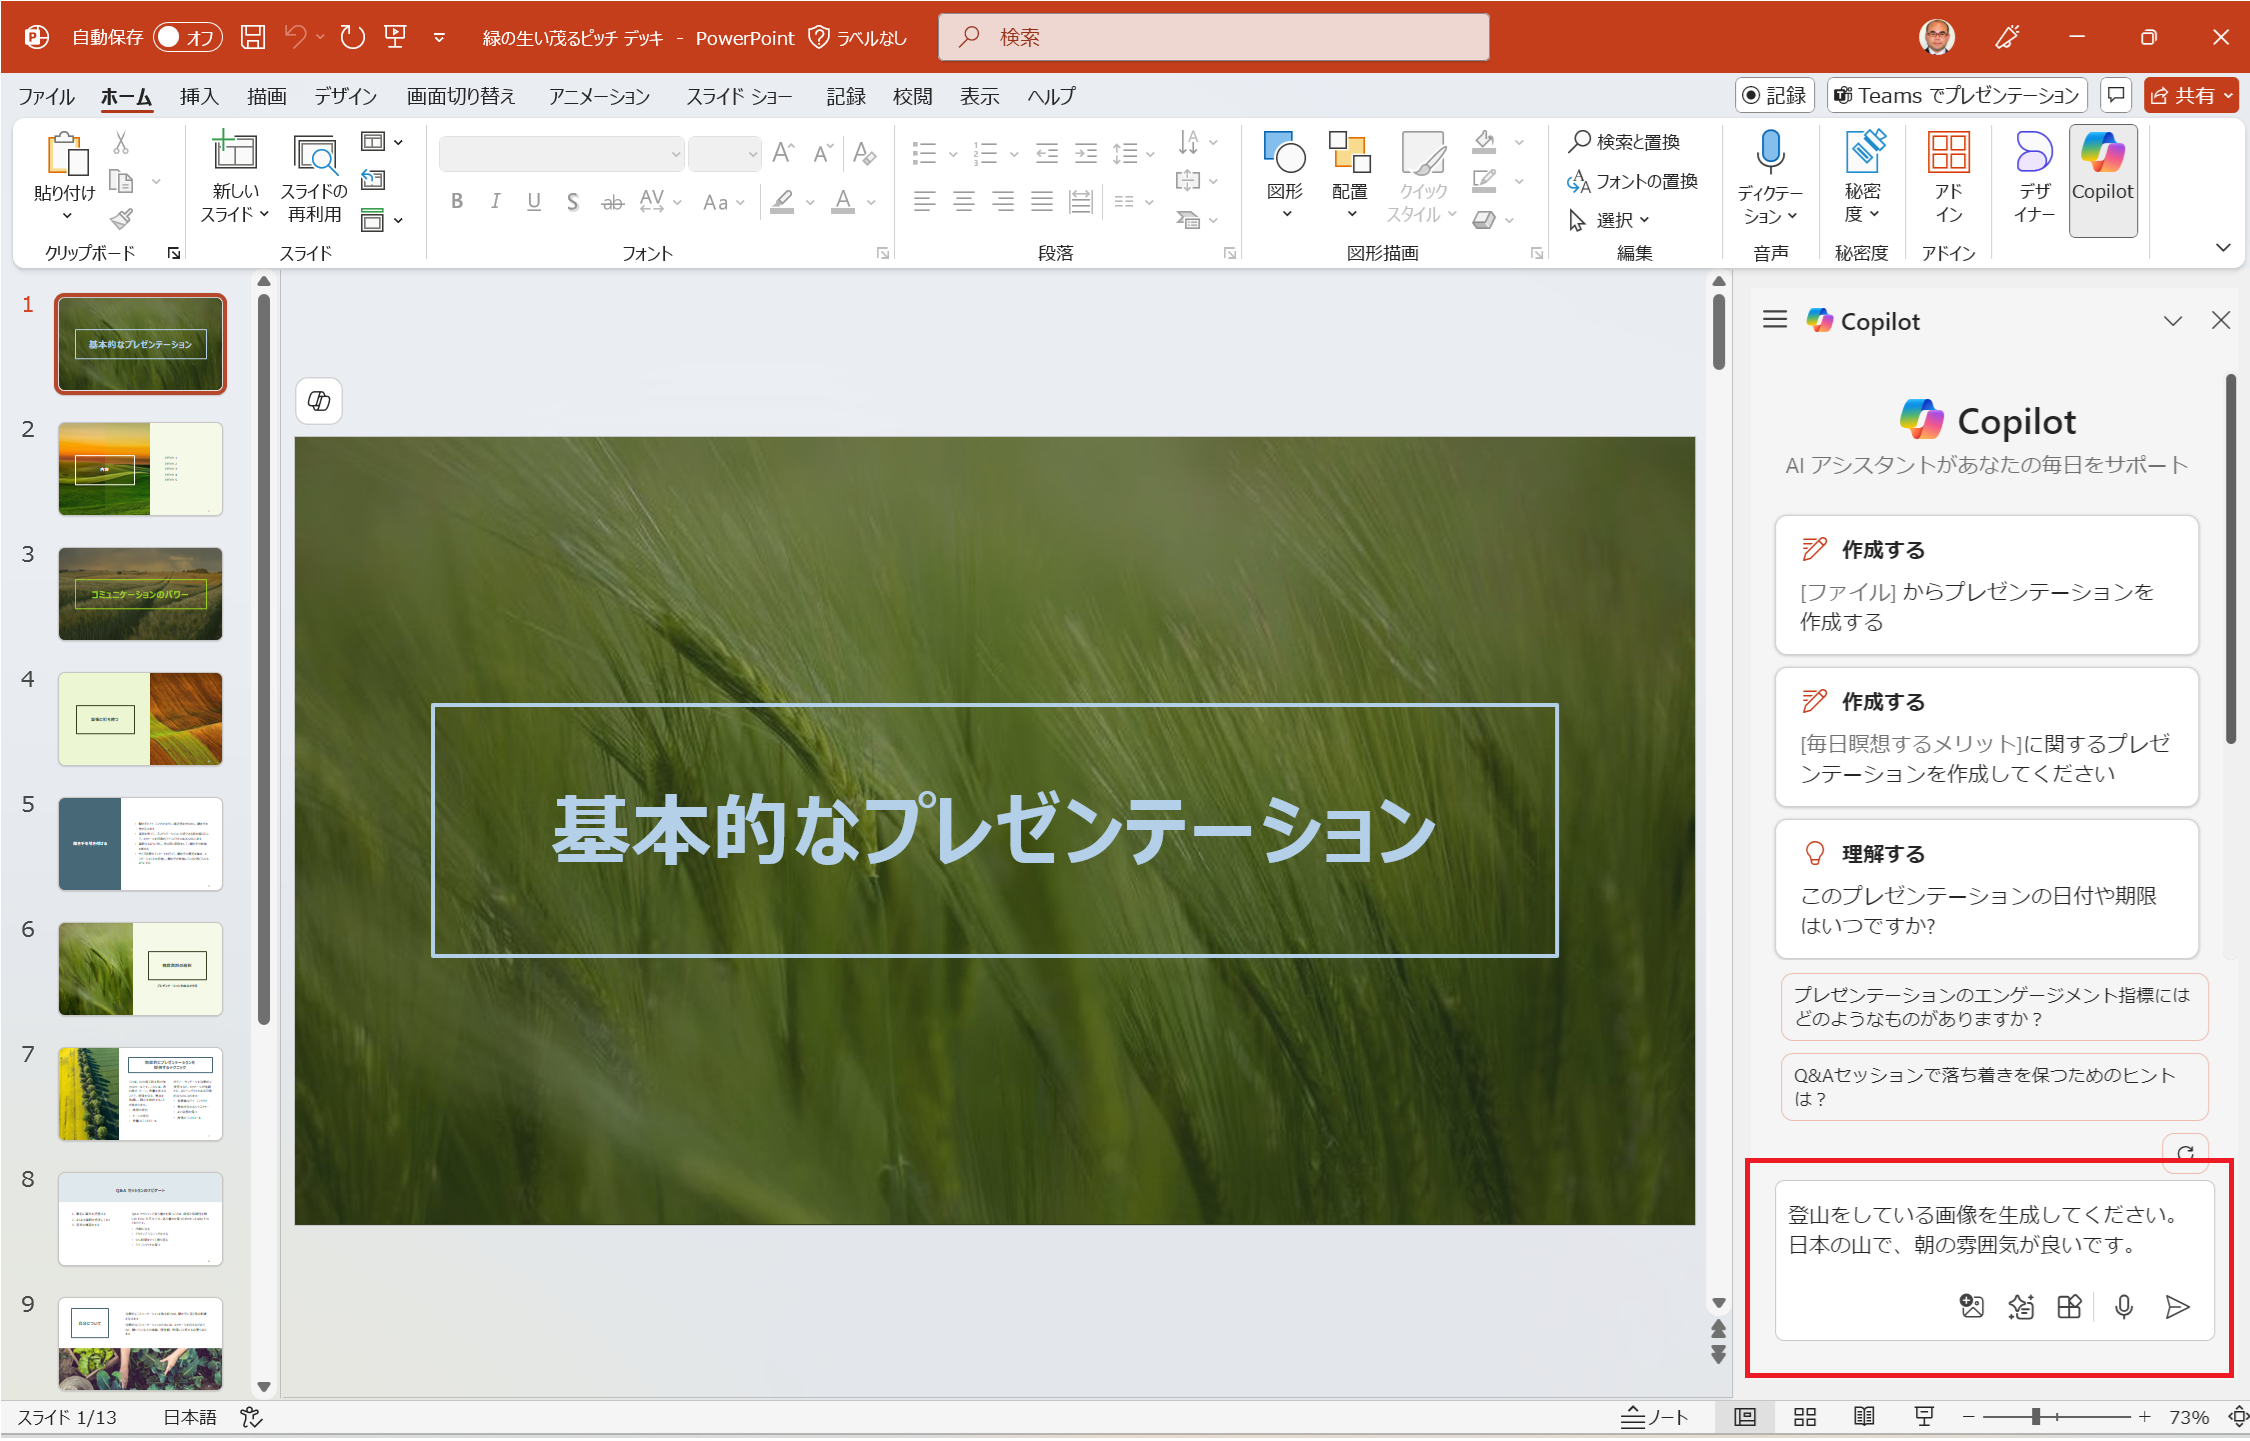Click the Q&A session tips suggestion
Image resolution: width=2250 pixels, height=1441 pixels.
(1994, 1086)
